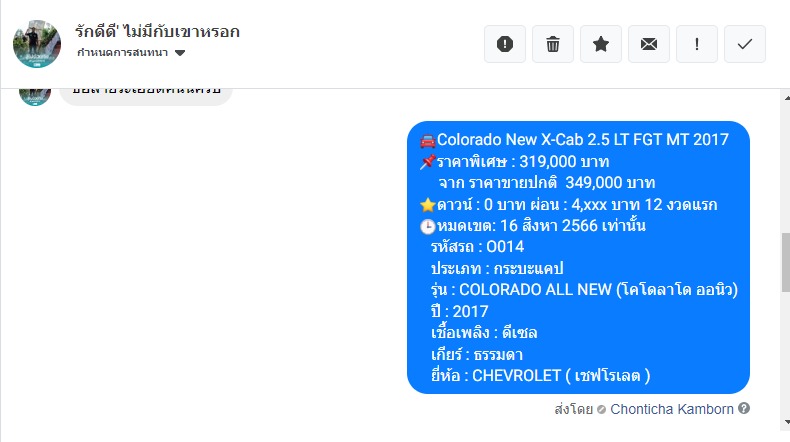Open customer name รักดีดี' ไม่มีกับเขาหรอก
Image resolution: width=790 pixels, height=442 pixels.
coord(157,32)
